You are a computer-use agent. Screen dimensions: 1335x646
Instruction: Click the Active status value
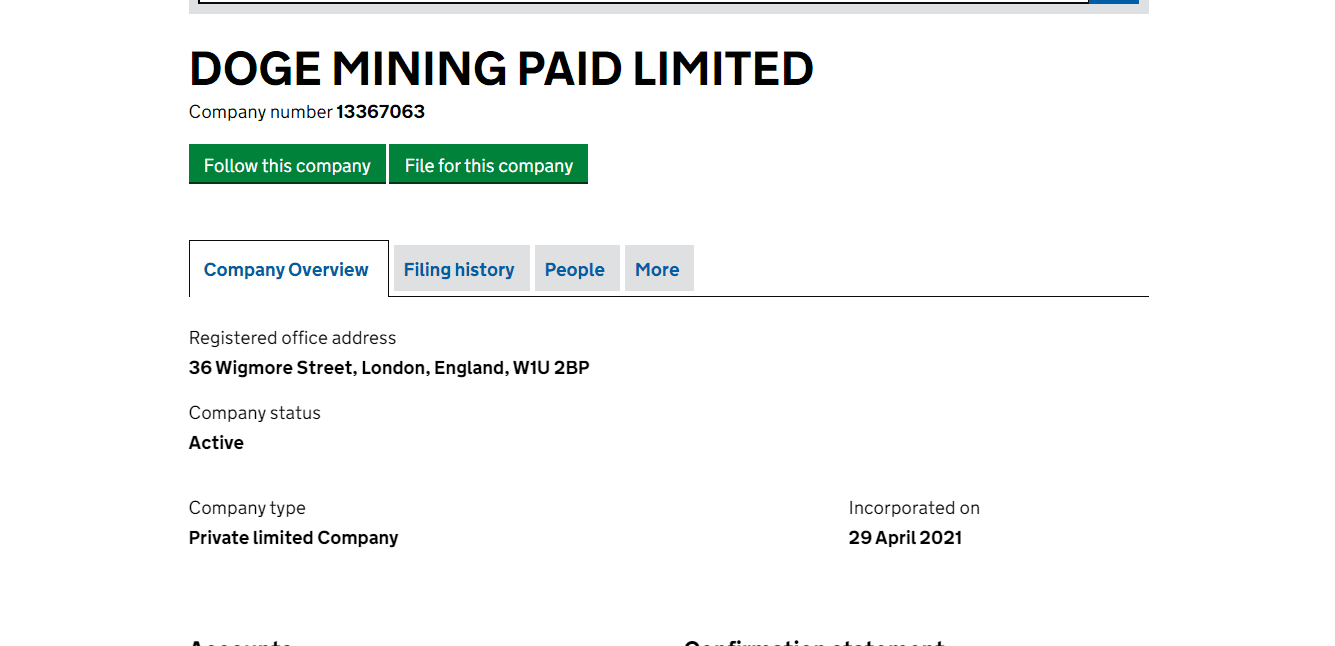tap(216, 443)
